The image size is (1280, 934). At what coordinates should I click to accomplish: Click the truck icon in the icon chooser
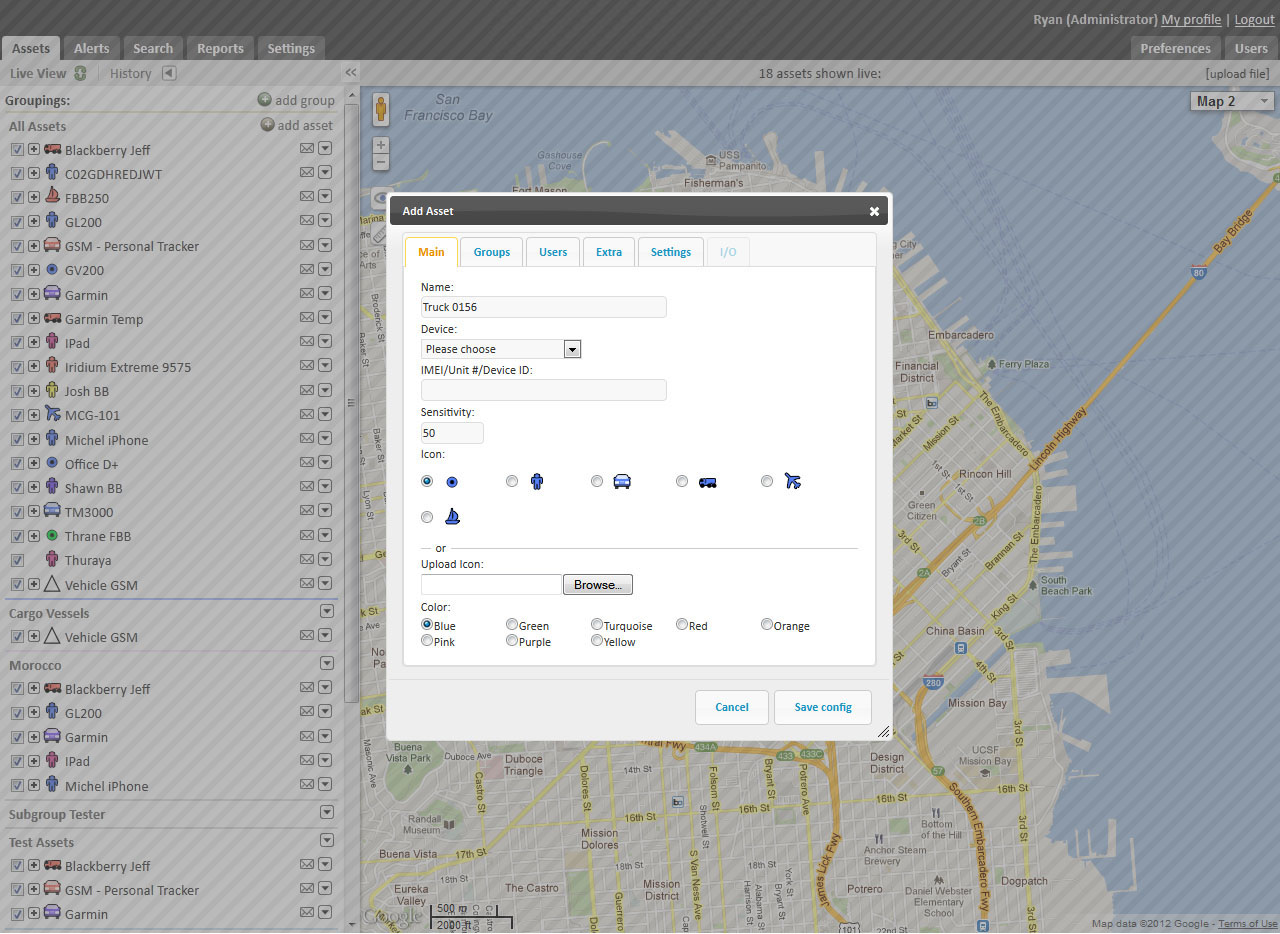pos(707,482)
